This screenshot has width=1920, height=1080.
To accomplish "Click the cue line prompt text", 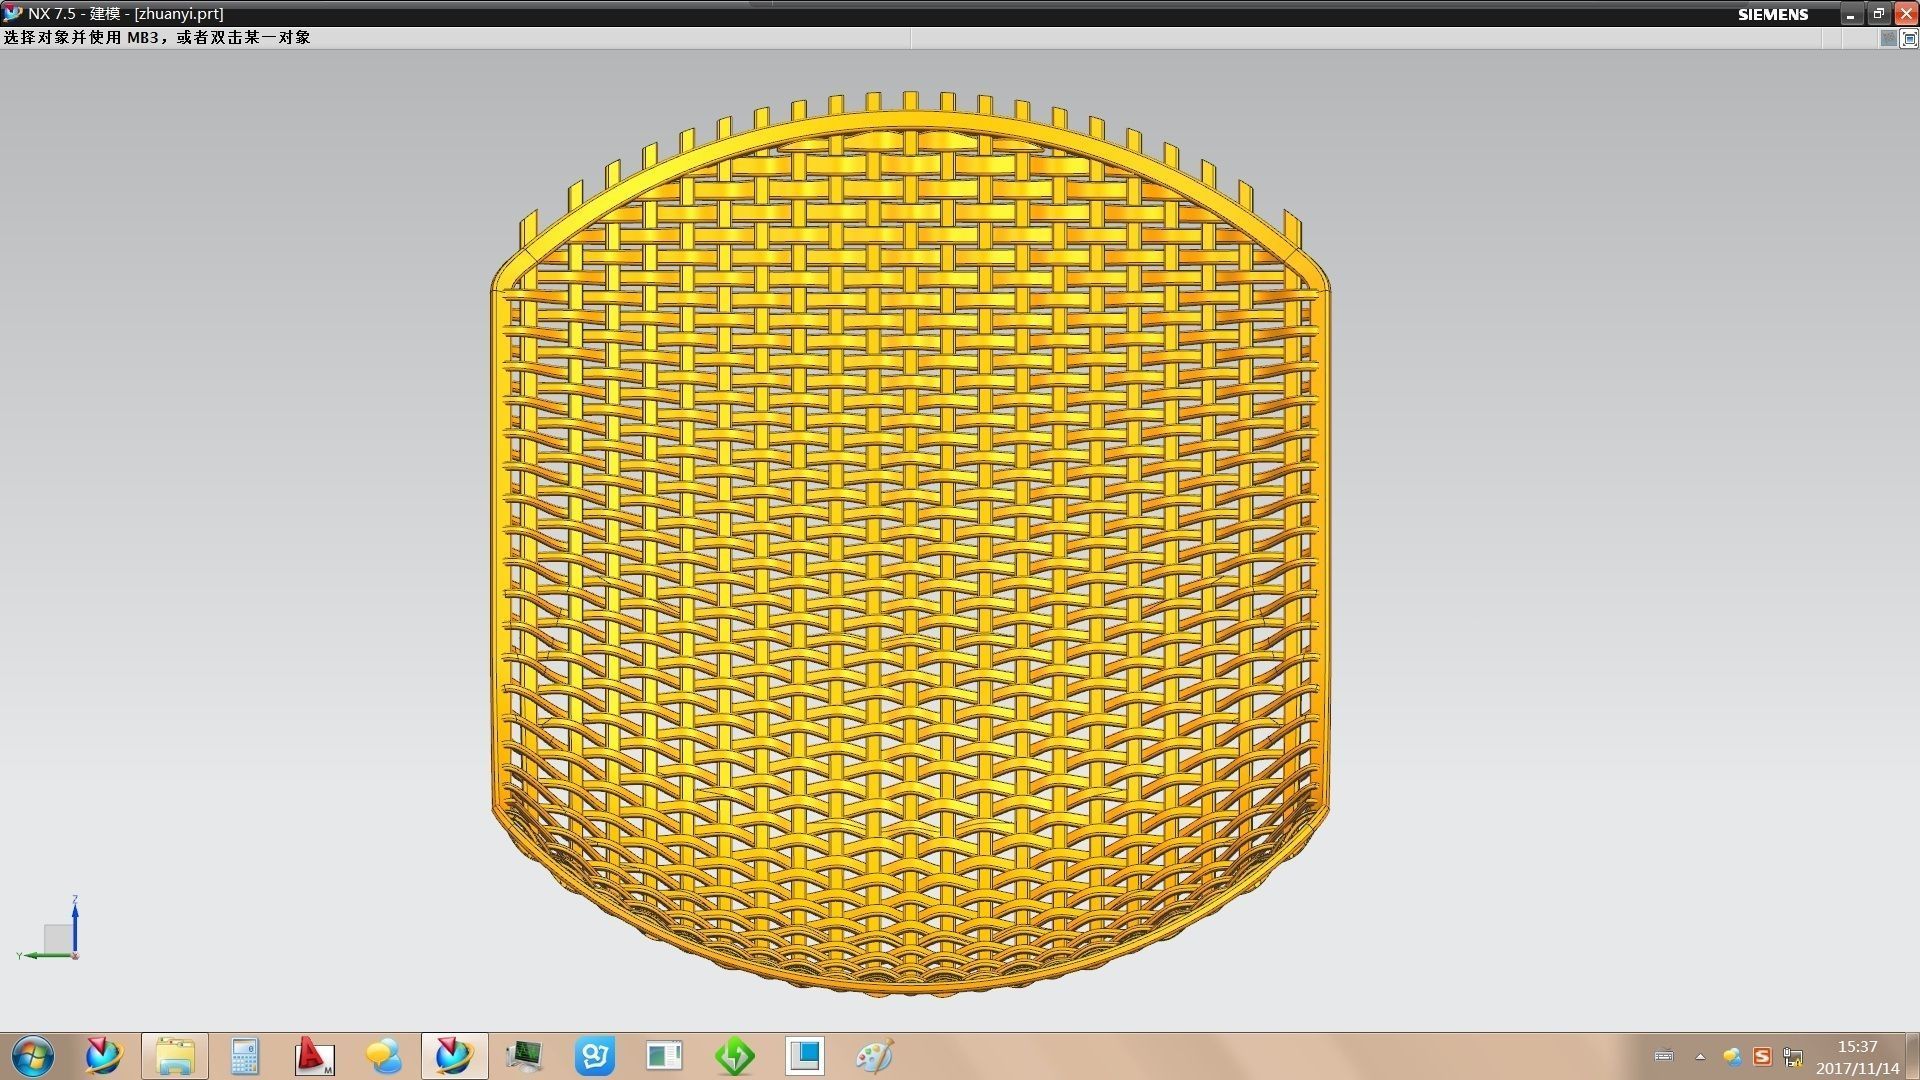I will (157, 38).
